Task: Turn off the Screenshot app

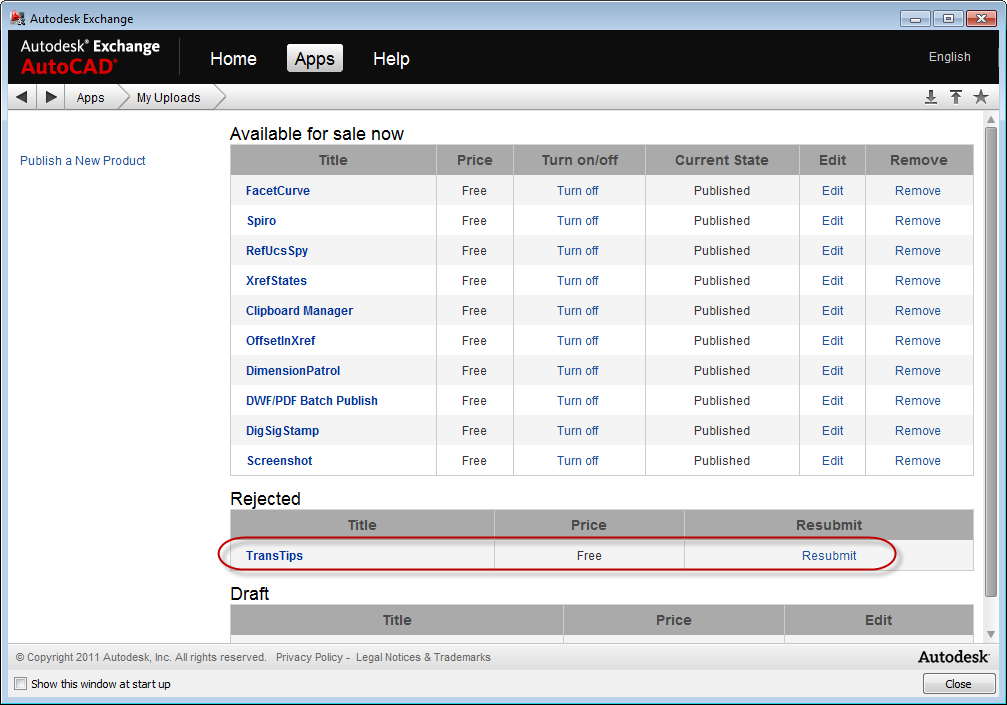Action: (x=577, y=461)
